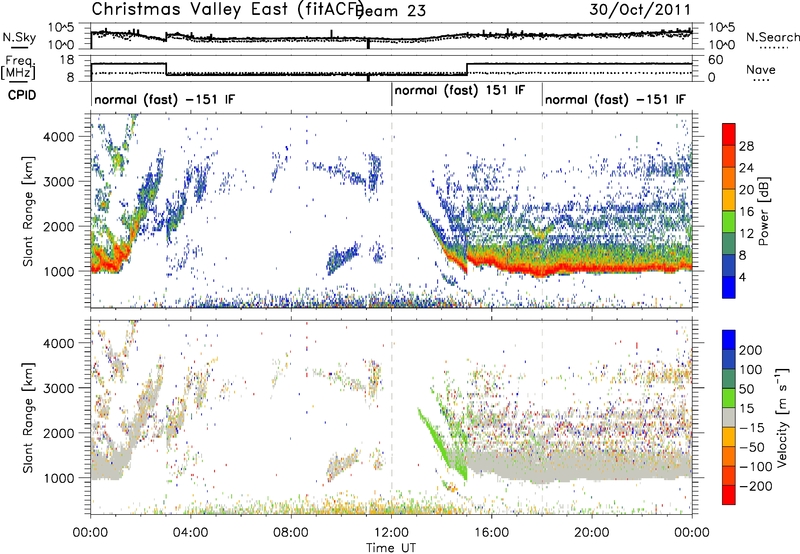Click the "24" value on the power color bar
The image size is (800, 554).
point(746,168)
